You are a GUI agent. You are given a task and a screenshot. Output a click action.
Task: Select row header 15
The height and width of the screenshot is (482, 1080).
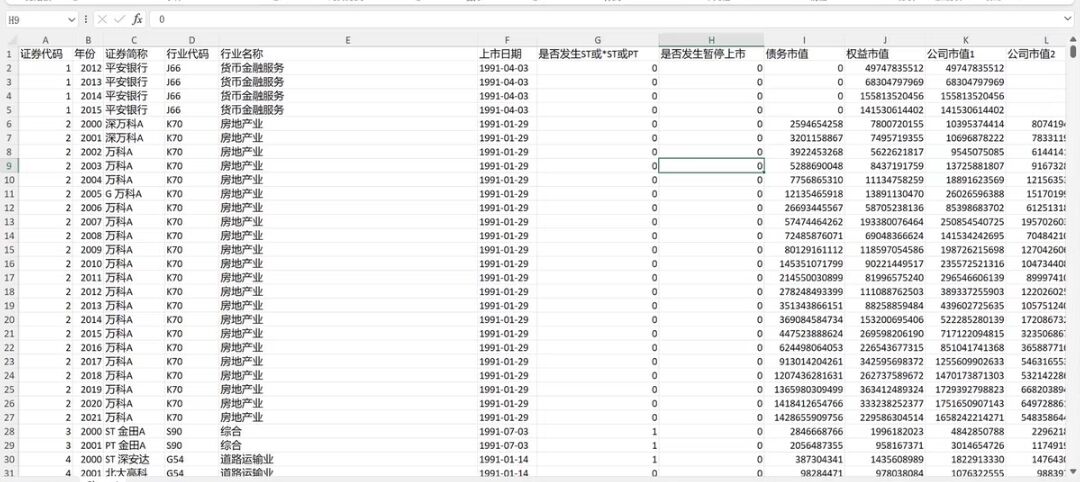point(8,249)
